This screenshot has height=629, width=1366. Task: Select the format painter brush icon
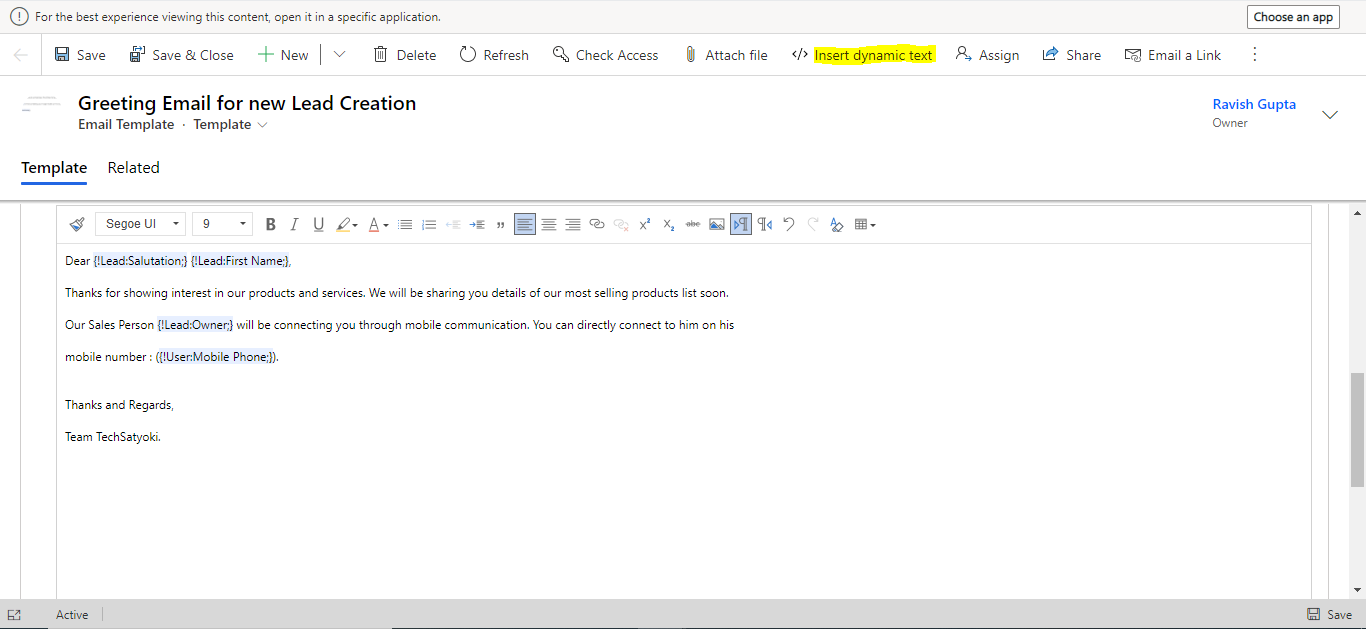click(75, 224)
